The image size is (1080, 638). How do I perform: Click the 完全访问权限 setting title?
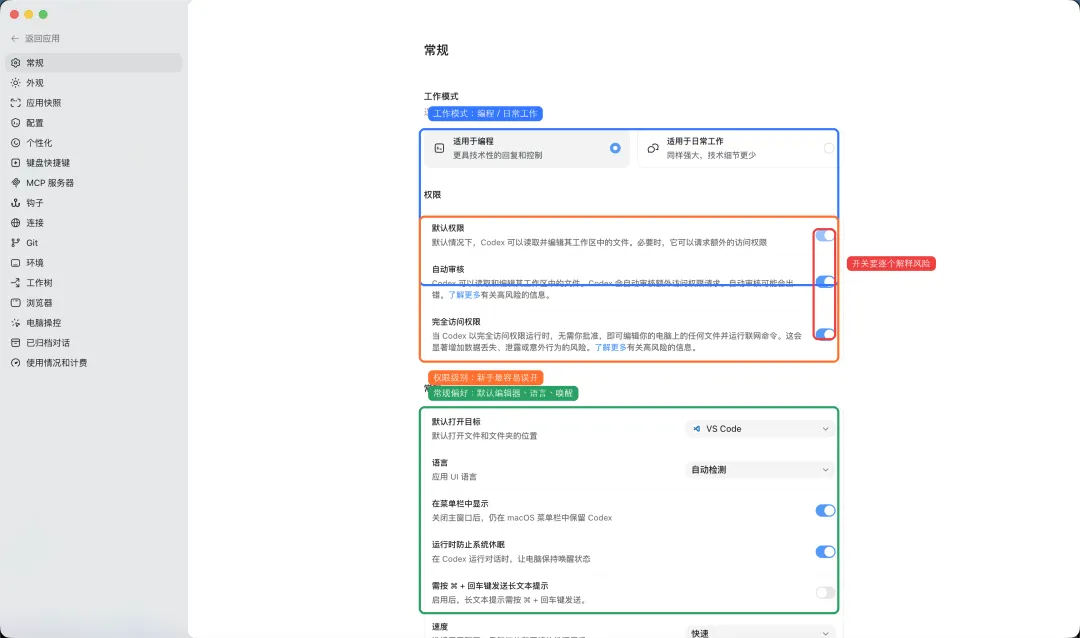point(456,322)
